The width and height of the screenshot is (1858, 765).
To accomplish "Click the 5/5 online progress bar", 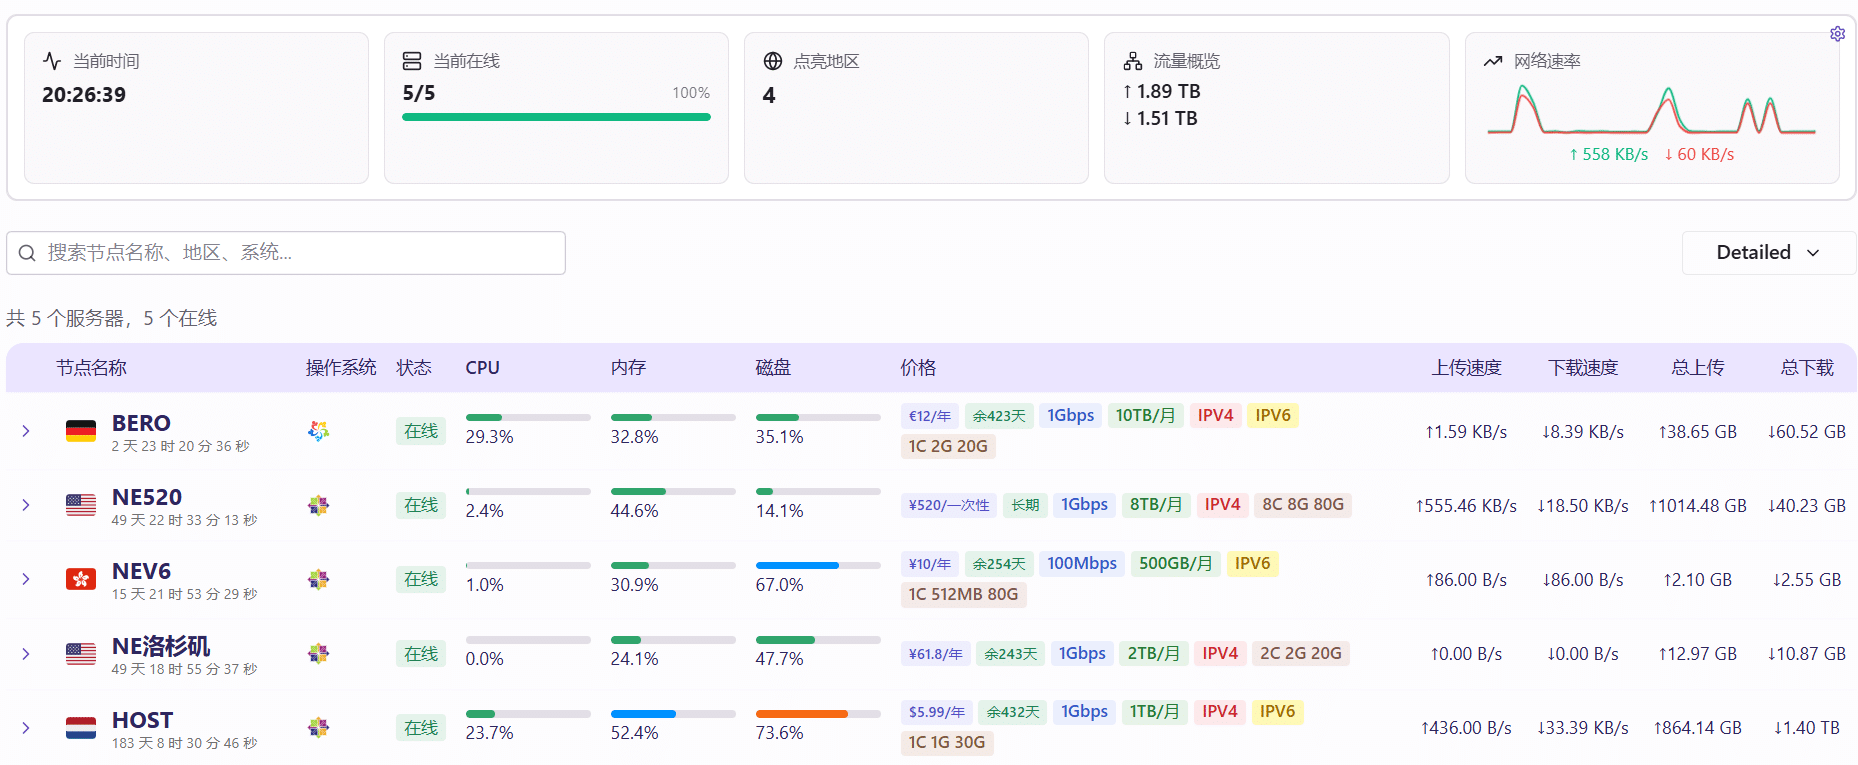I will pos(556,117).
